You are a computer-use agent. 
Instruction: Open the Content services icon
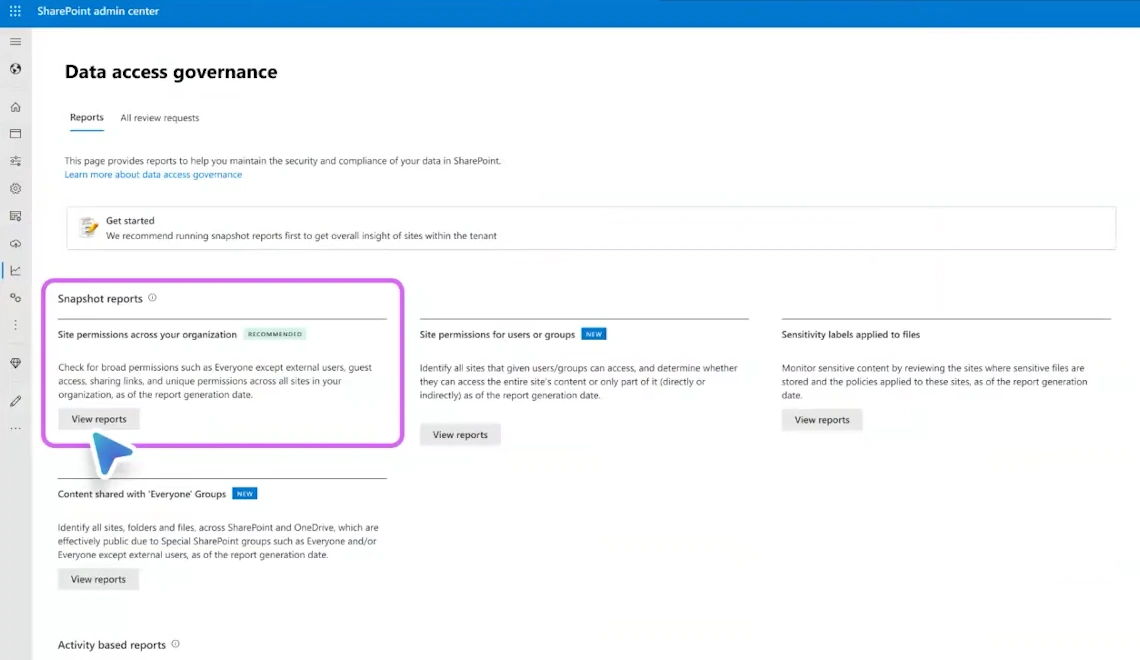tap(15, 216)
